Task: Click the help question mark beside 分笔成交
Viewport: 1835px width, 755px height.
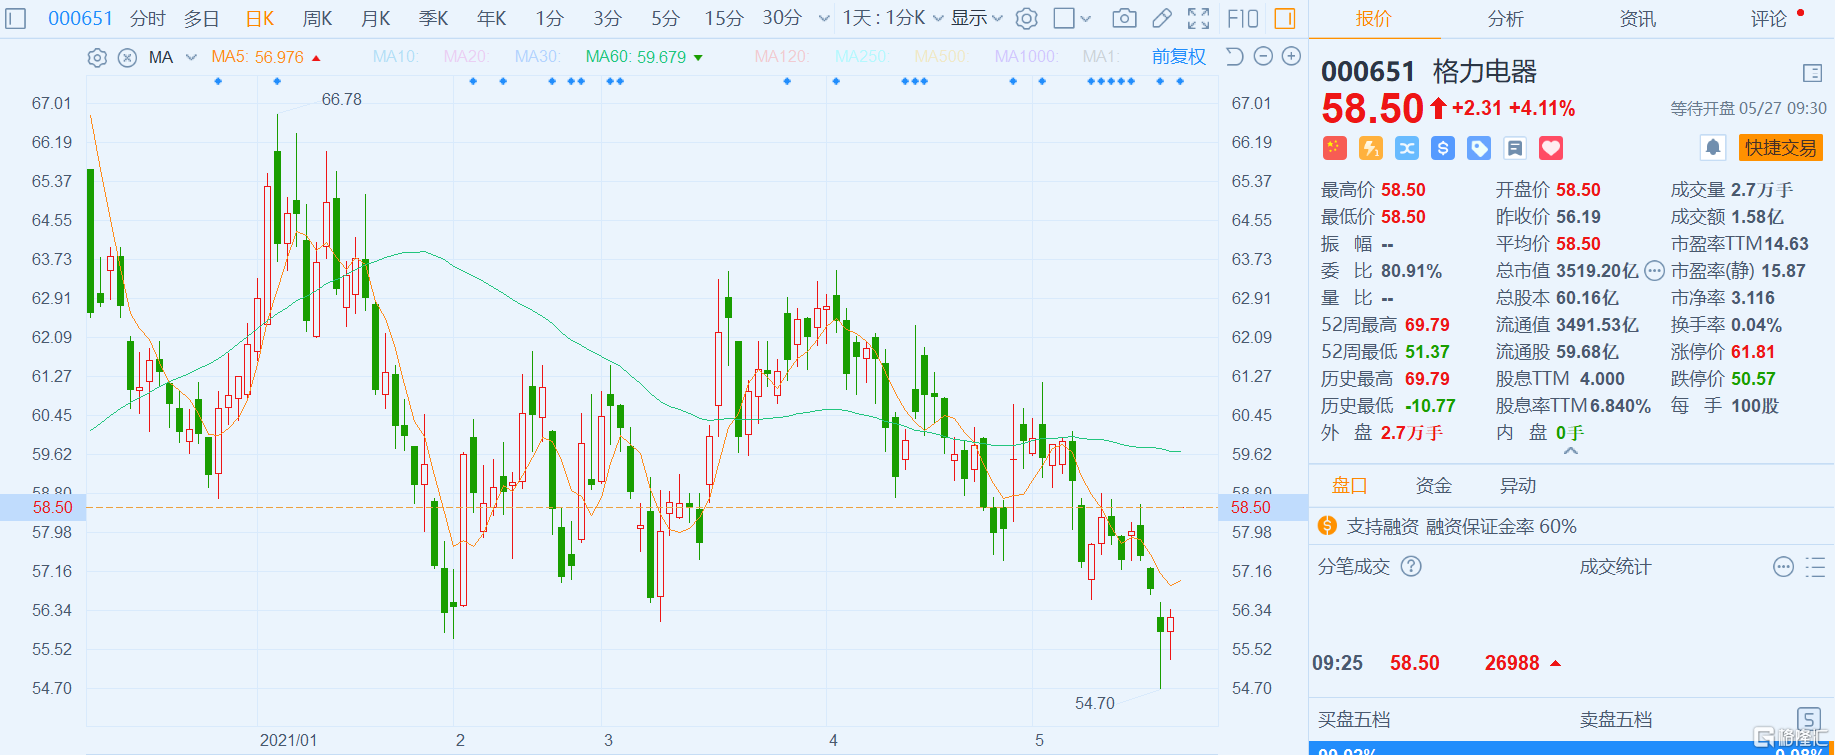Action: (1411, 566)
